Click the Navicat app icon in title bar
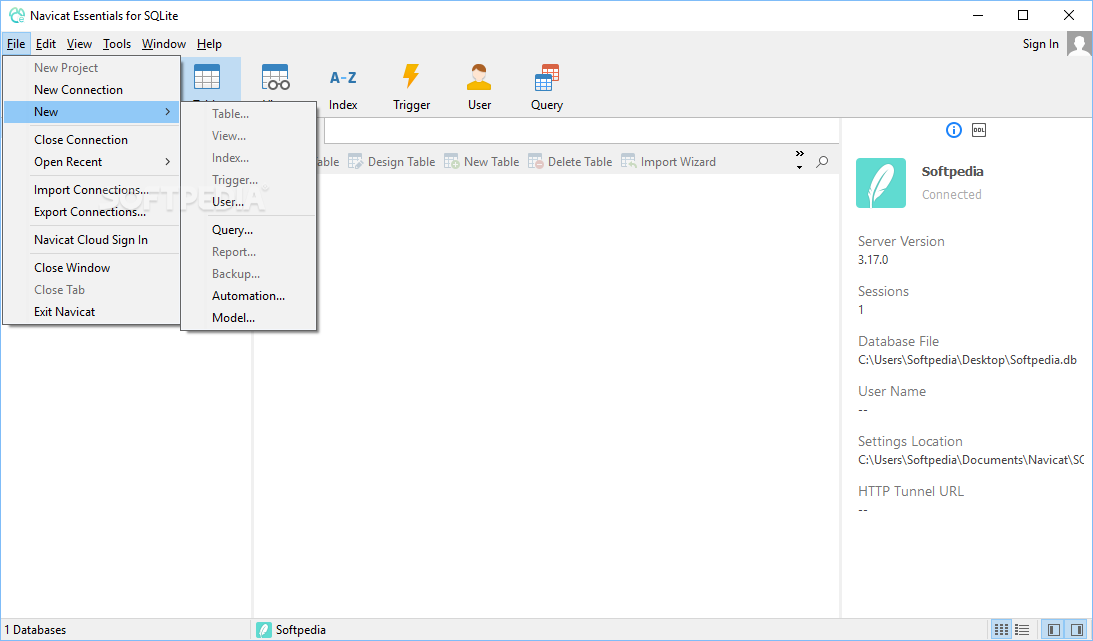Image resolution: width=1093 pixels, height=641 pixels. 17,15
